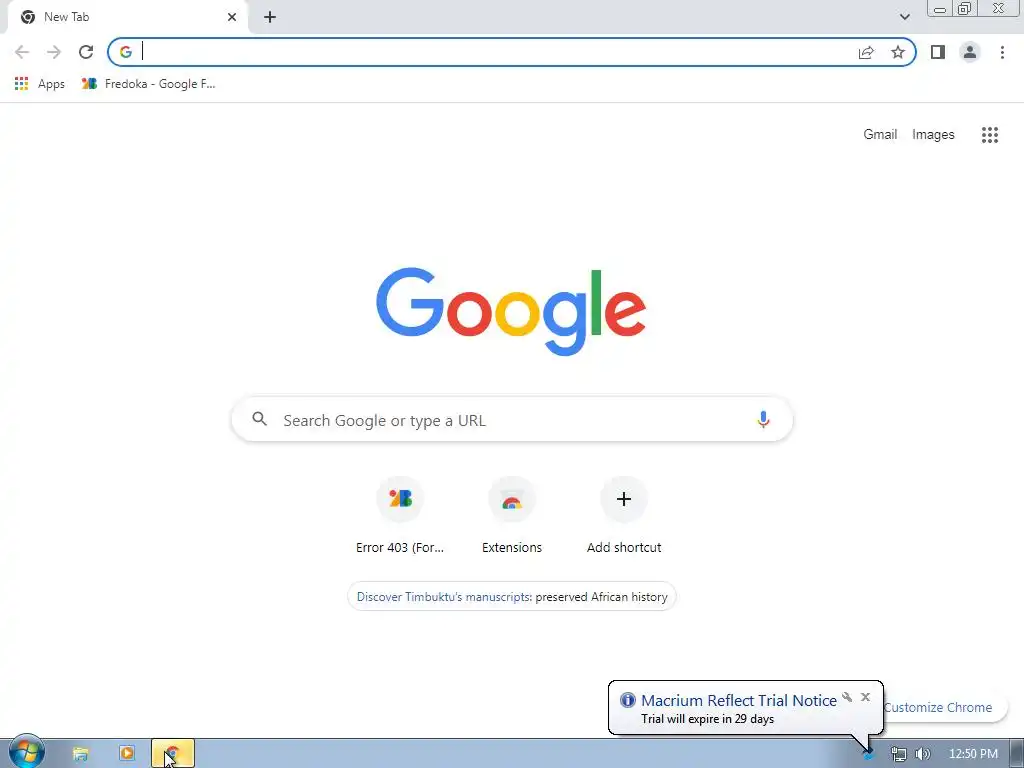Screen dimensions: 1024x768
Task: Expand the tab search dropdown arrow
Action: (x=904, y=17)
